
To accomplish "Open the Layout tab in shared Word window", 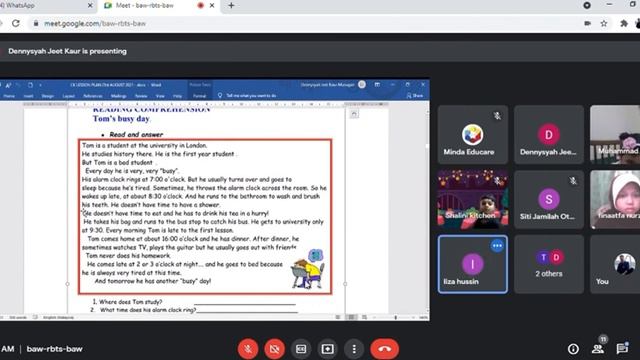I will [x=69, y=96].
